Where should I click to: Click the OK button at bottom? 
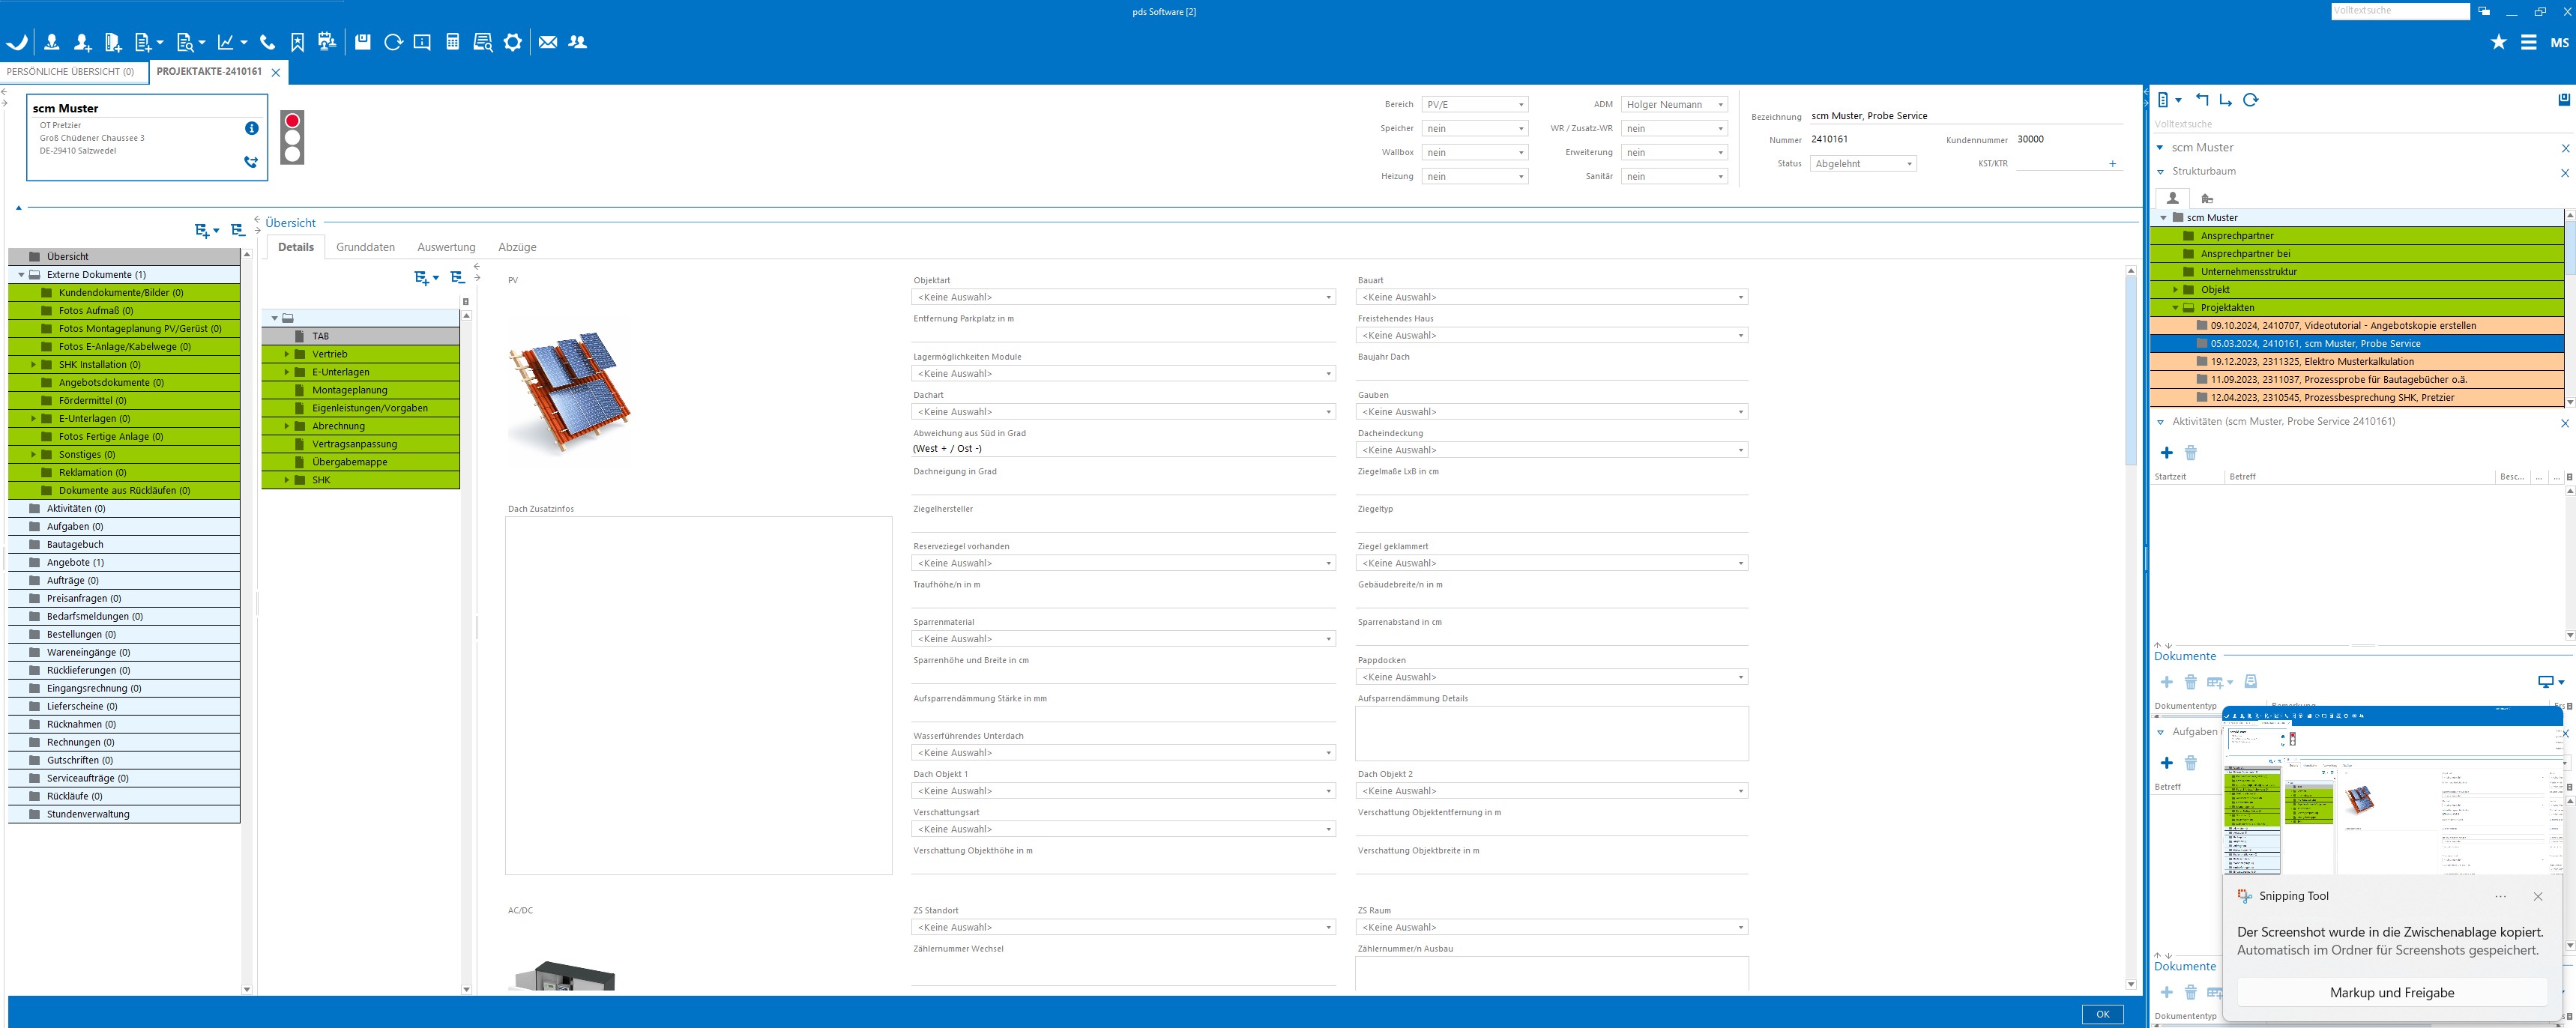pyautogui.click(x=2102, y=1014)
